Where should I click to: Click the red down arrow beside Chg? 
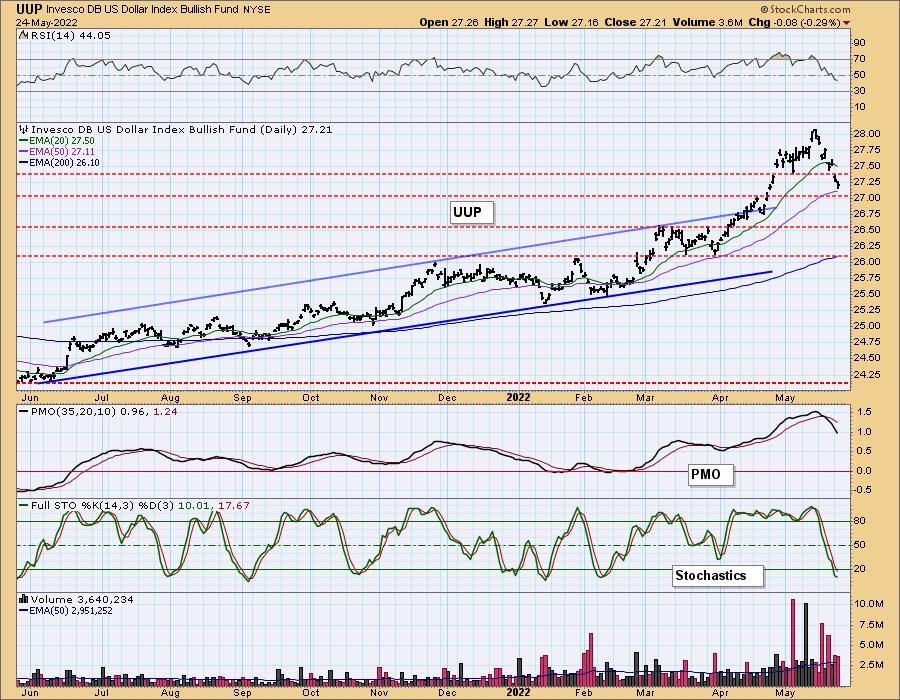847,23
